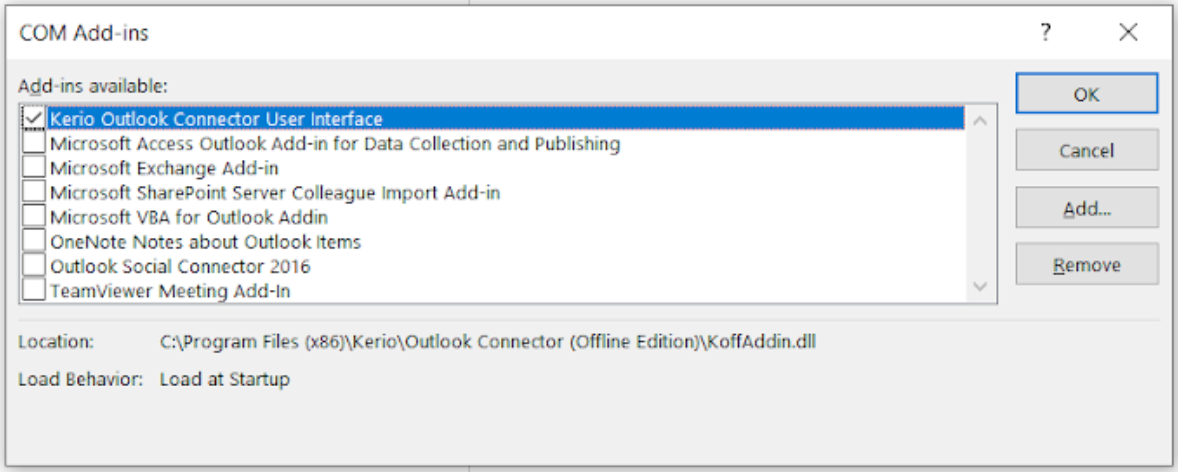
Task: Toggle OneNote Notes about Outlook Items checkbox
Action: pyautogui.click(x=34, y=242)
